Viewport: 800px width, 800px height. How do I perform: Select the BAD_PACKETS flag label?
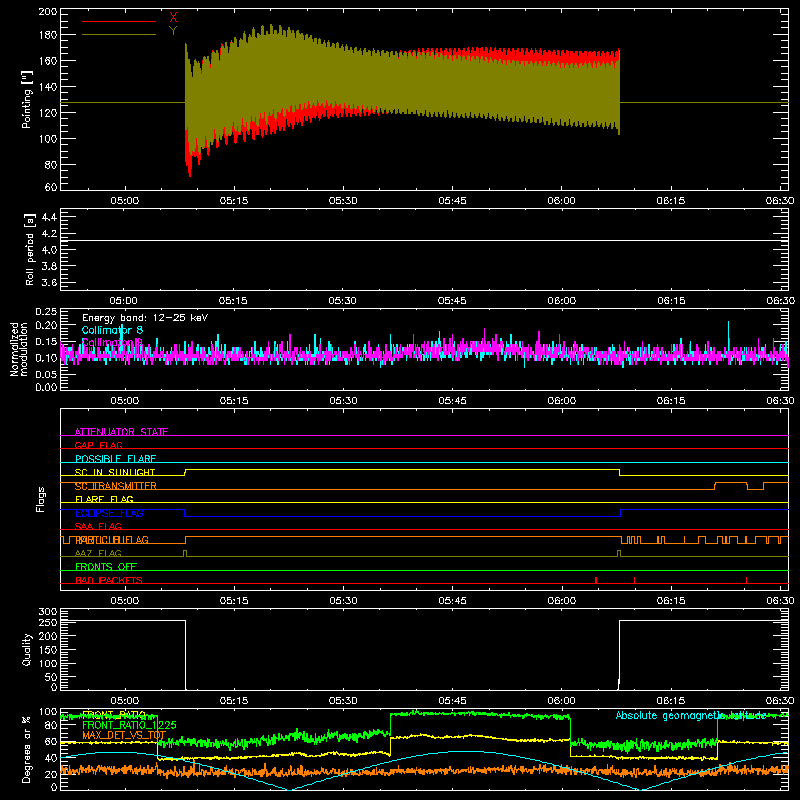coord(109,580)
